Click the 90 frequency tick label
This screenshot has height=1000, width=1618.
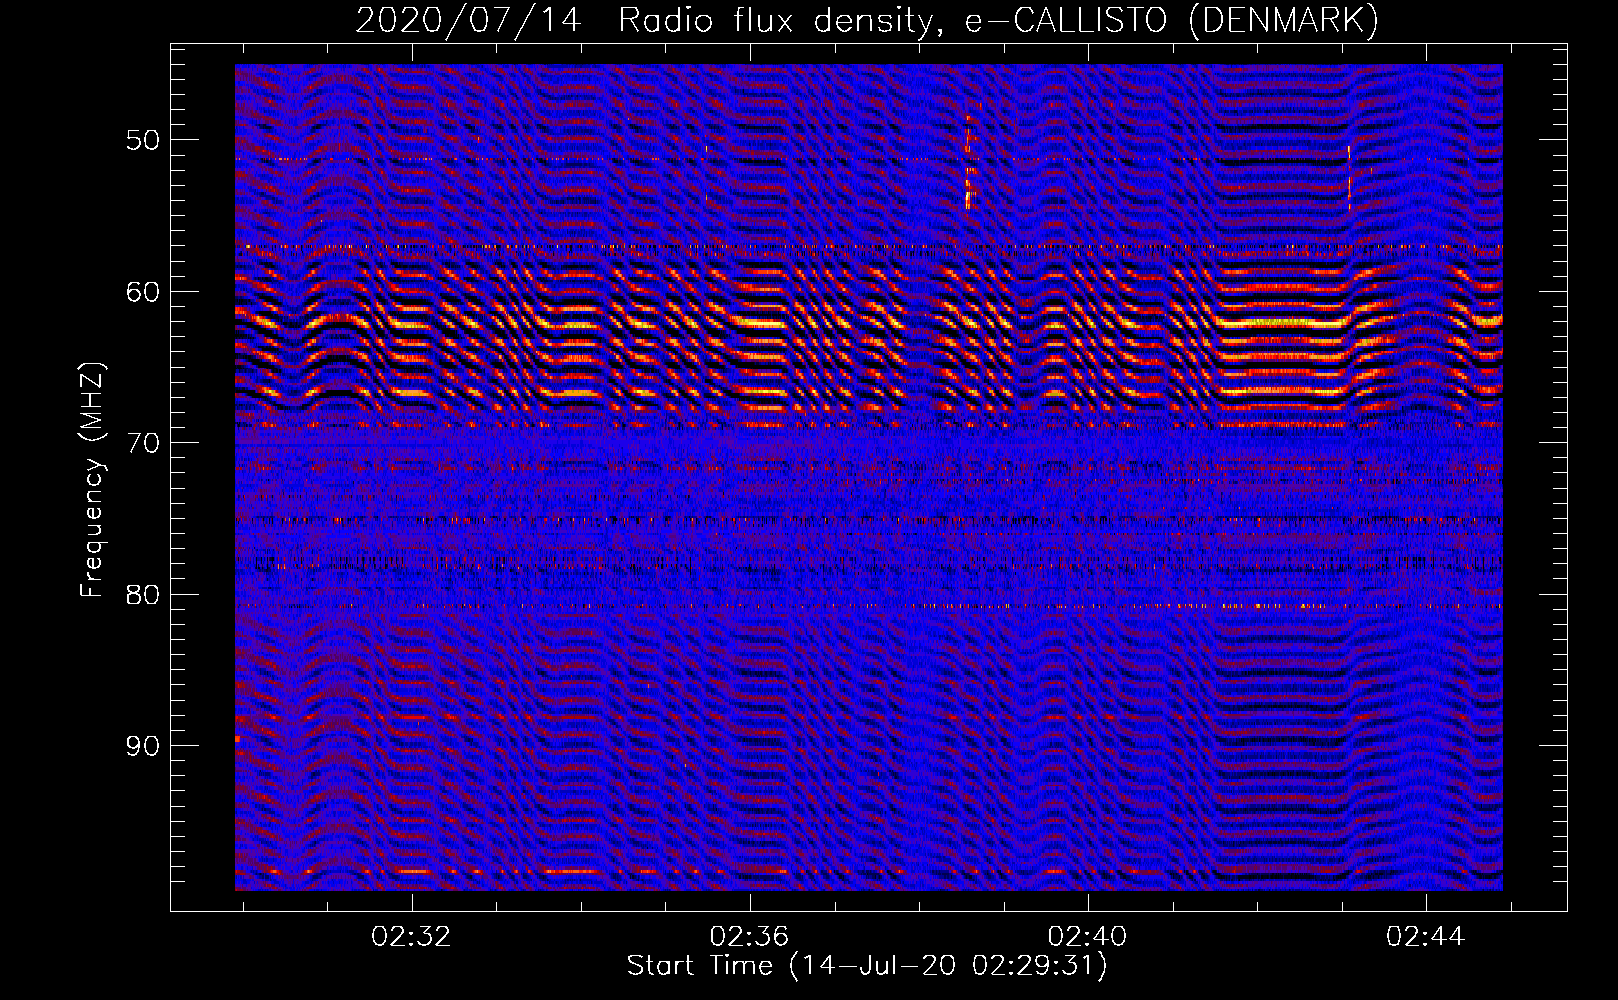[142, 746]
